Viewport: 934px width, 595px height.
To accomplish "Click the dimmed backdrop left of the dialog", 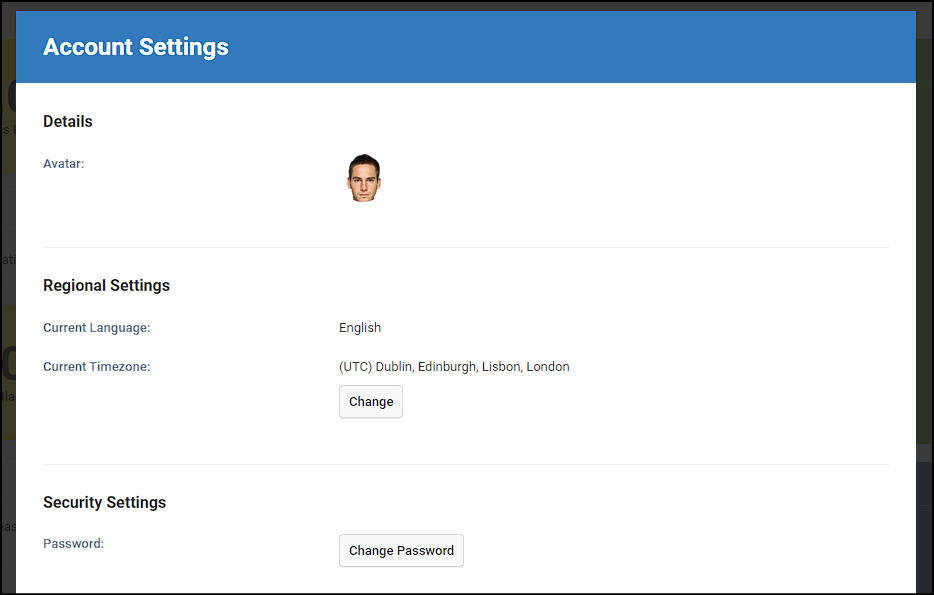I will (x=8, y=298).
